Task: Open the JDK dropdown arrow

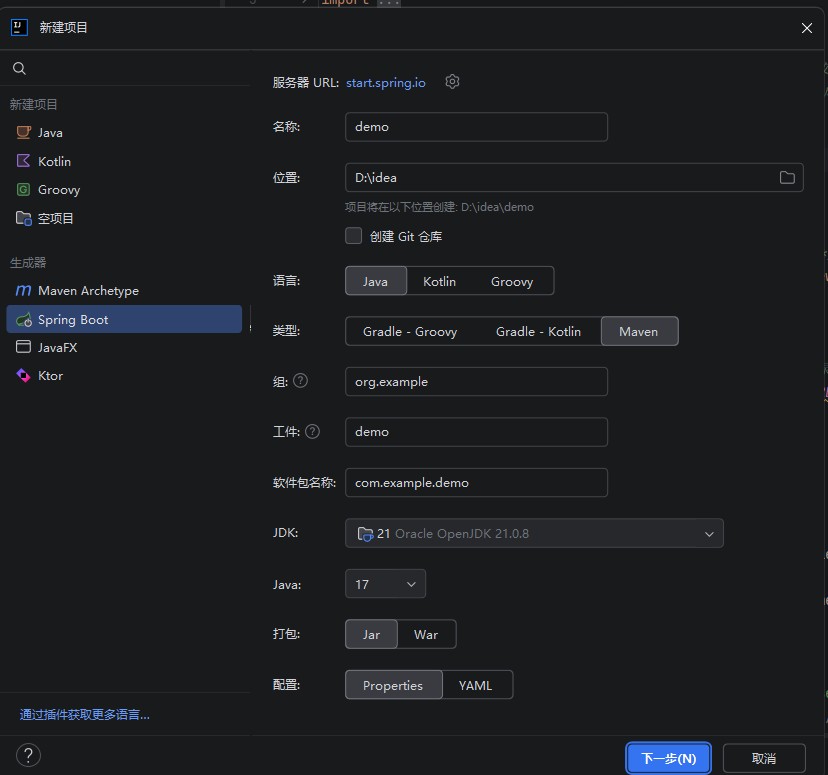Action: 709,534
